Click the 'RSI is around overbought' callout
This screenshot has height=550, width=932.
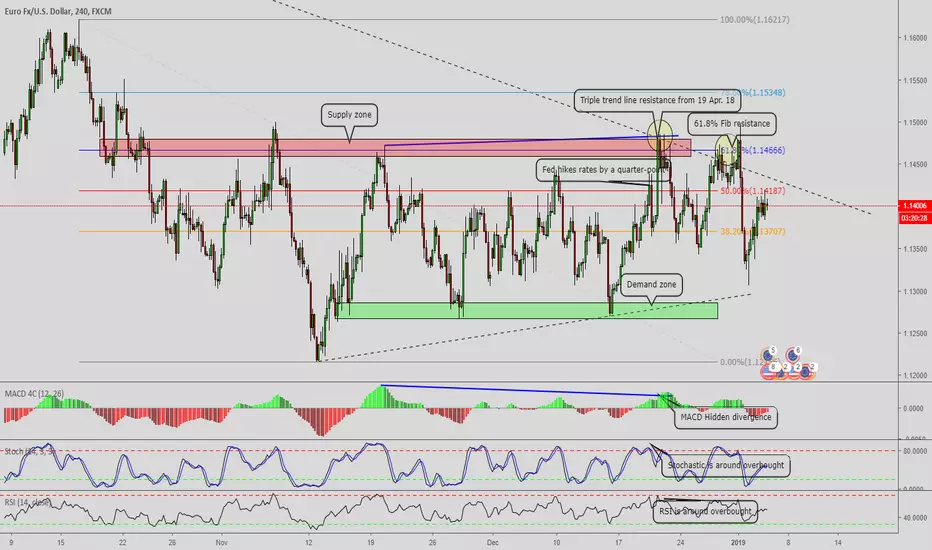(705, 511)
